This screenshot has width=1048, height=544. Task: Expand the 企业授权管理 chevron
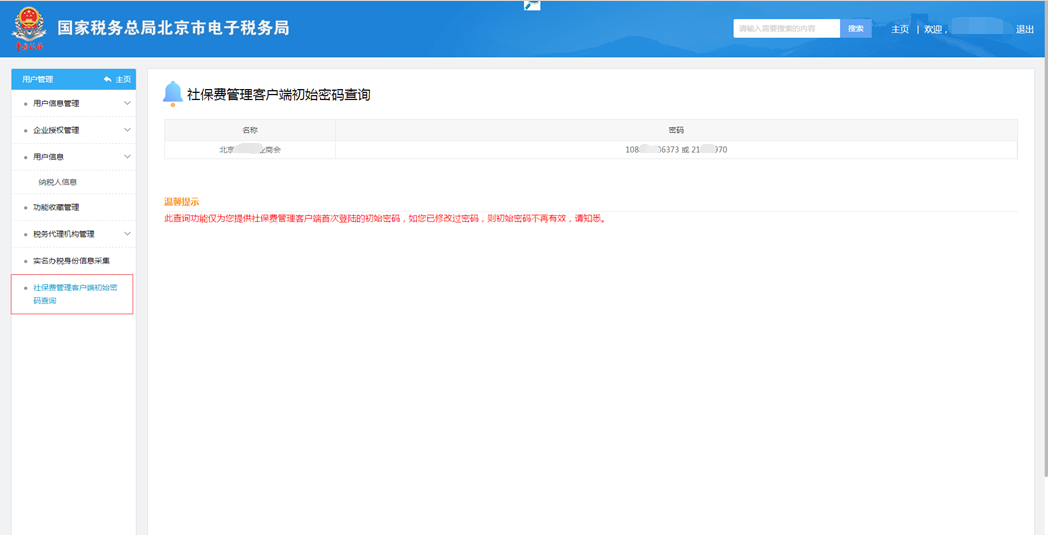127,130
